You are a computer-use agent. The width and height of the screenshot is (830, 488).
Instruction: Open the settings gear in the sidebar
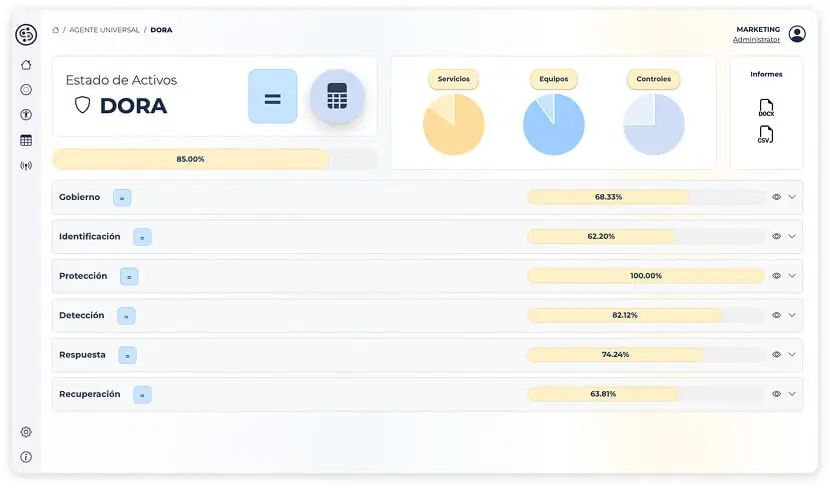(26, 432)
